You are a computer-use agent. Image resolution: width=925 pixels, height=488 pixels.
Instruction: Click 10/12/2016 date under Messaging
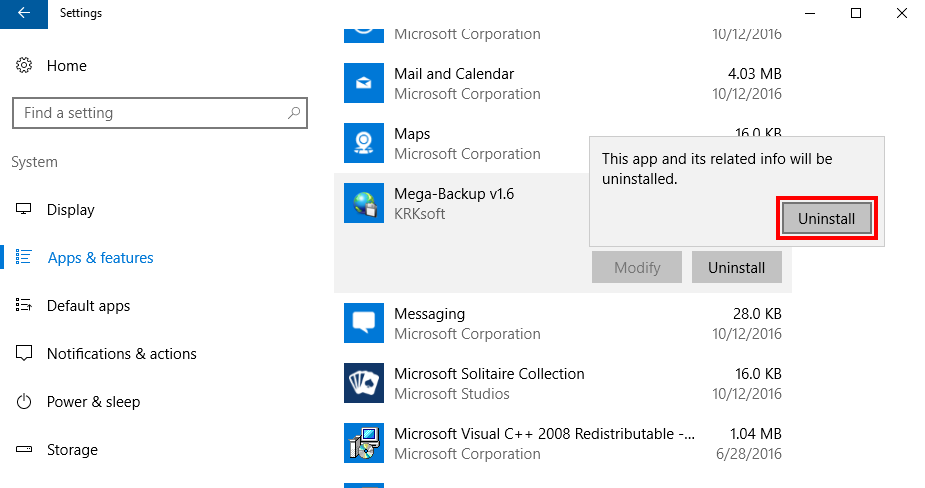click(747, 334)
